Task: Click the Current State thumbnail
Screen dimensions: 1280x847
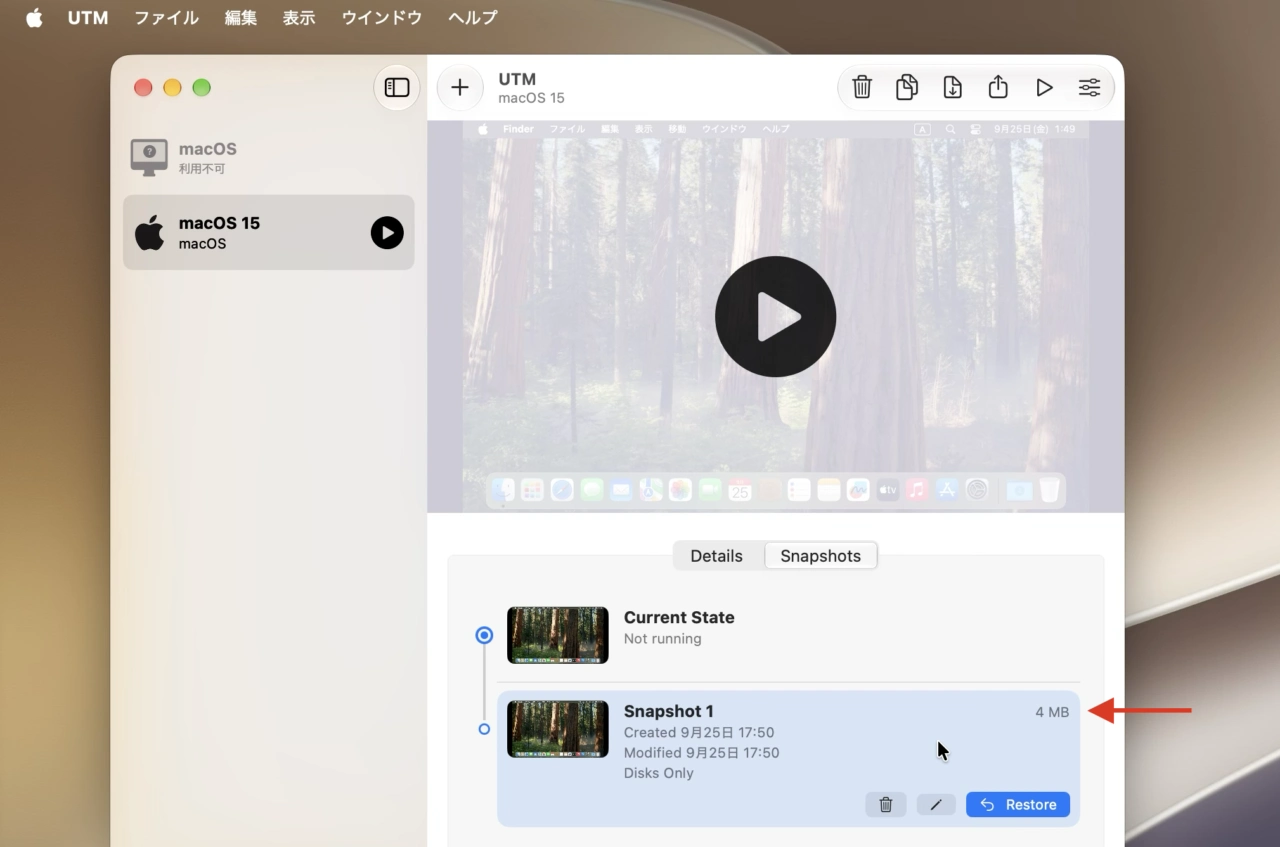Action: [x=558, y=635]
